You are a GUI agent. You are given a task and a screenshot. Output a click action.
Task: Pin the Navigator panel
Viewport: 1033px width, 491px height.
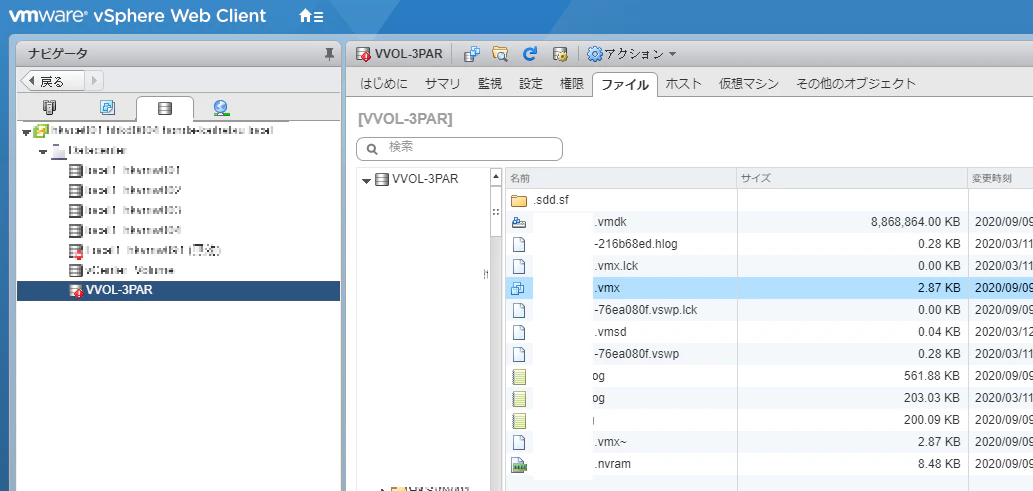click(x=329, y=55)
